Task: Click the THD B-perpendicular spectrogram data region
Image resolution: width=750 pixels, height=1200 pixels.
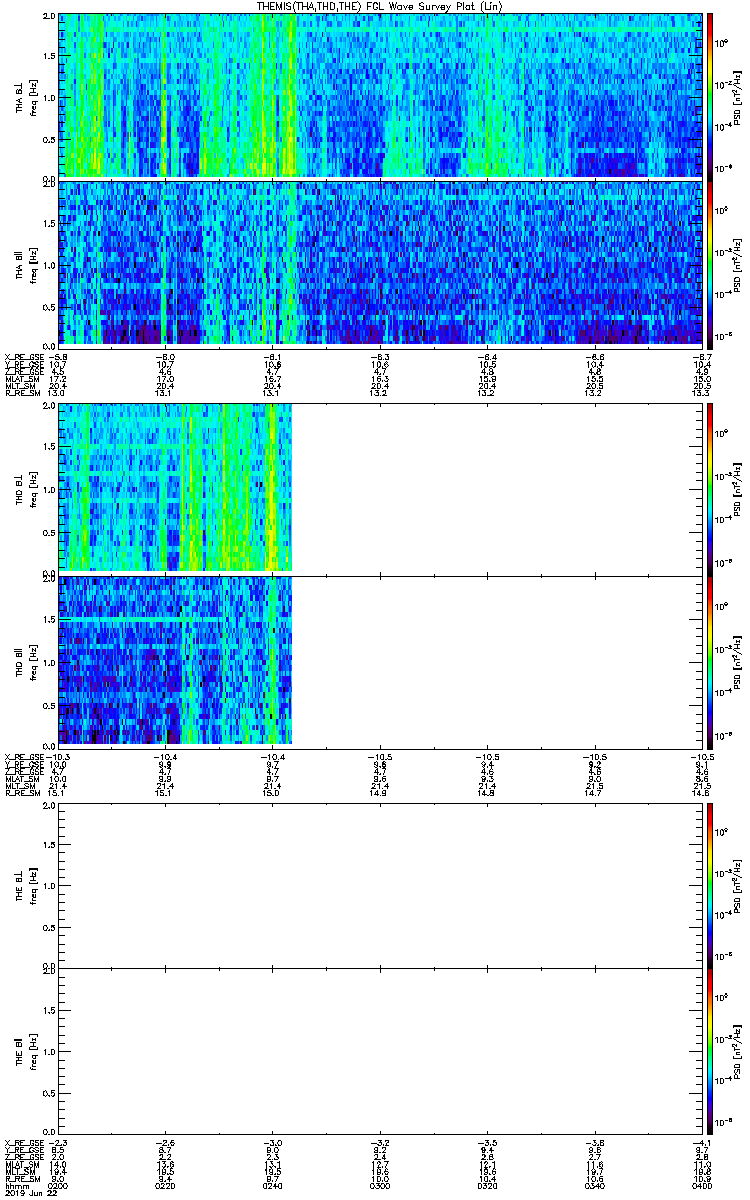Action: point(175,487)
